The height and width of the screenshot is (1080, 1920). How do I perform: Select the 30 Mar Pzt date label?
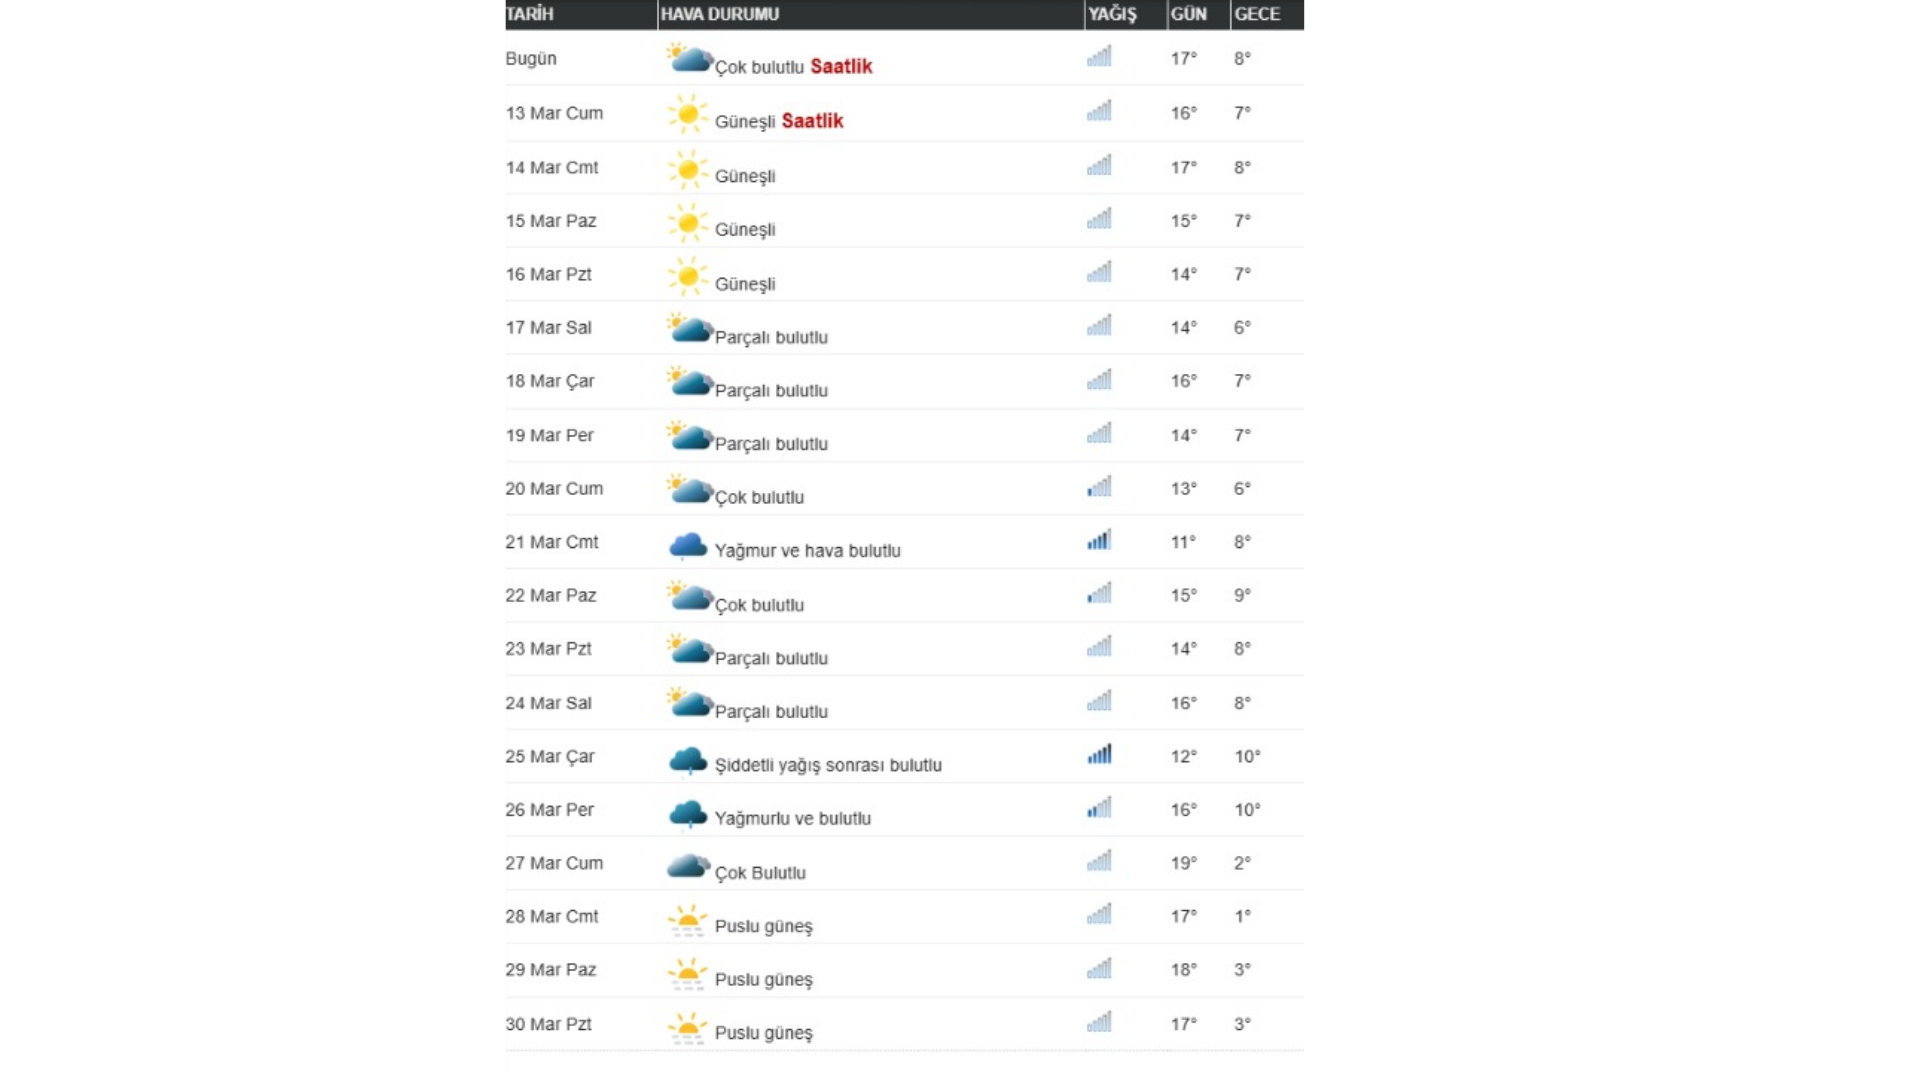(x=548, y=1024)
